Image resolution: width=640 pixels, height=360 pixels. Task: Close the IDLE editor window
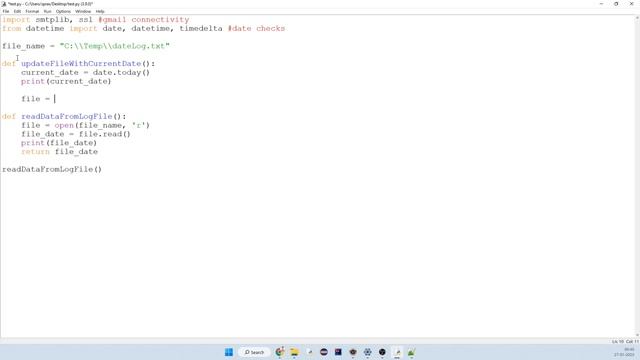coord(631,4)
